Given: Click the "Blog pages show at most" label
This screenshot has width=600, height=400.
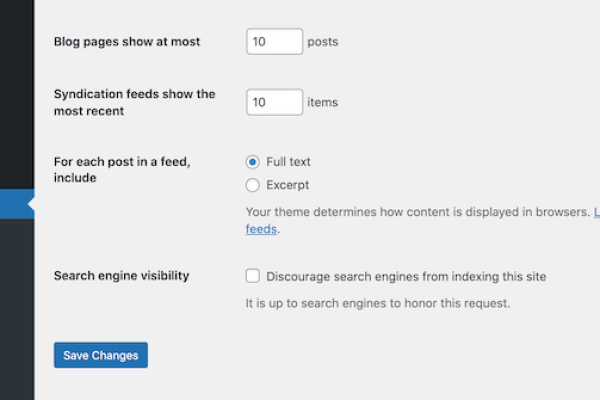Looking at the screenshot, I should 127,42.
